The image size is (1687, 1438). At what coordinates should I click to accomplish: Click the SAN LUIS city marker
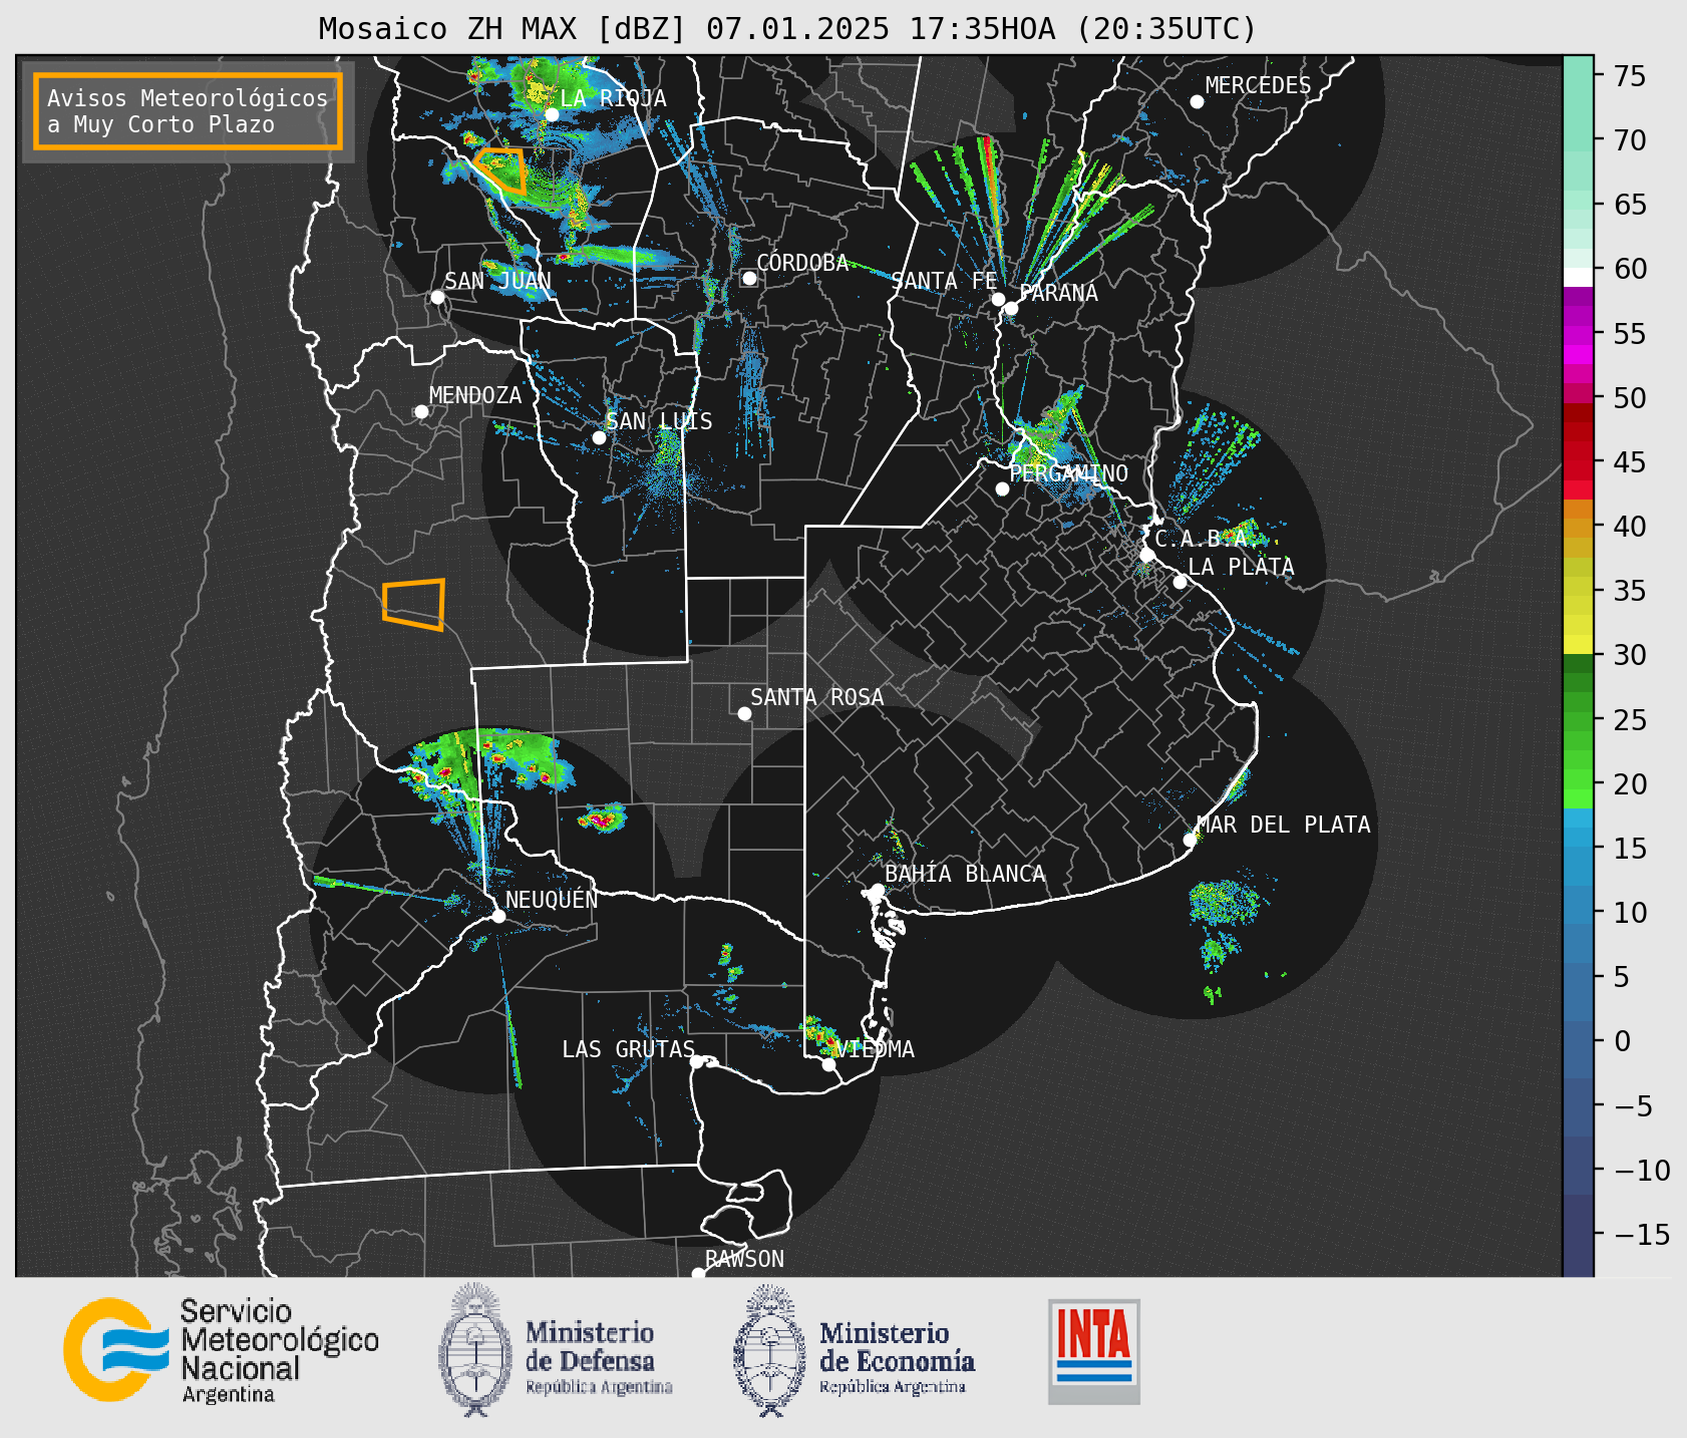(x=599, y=438)
